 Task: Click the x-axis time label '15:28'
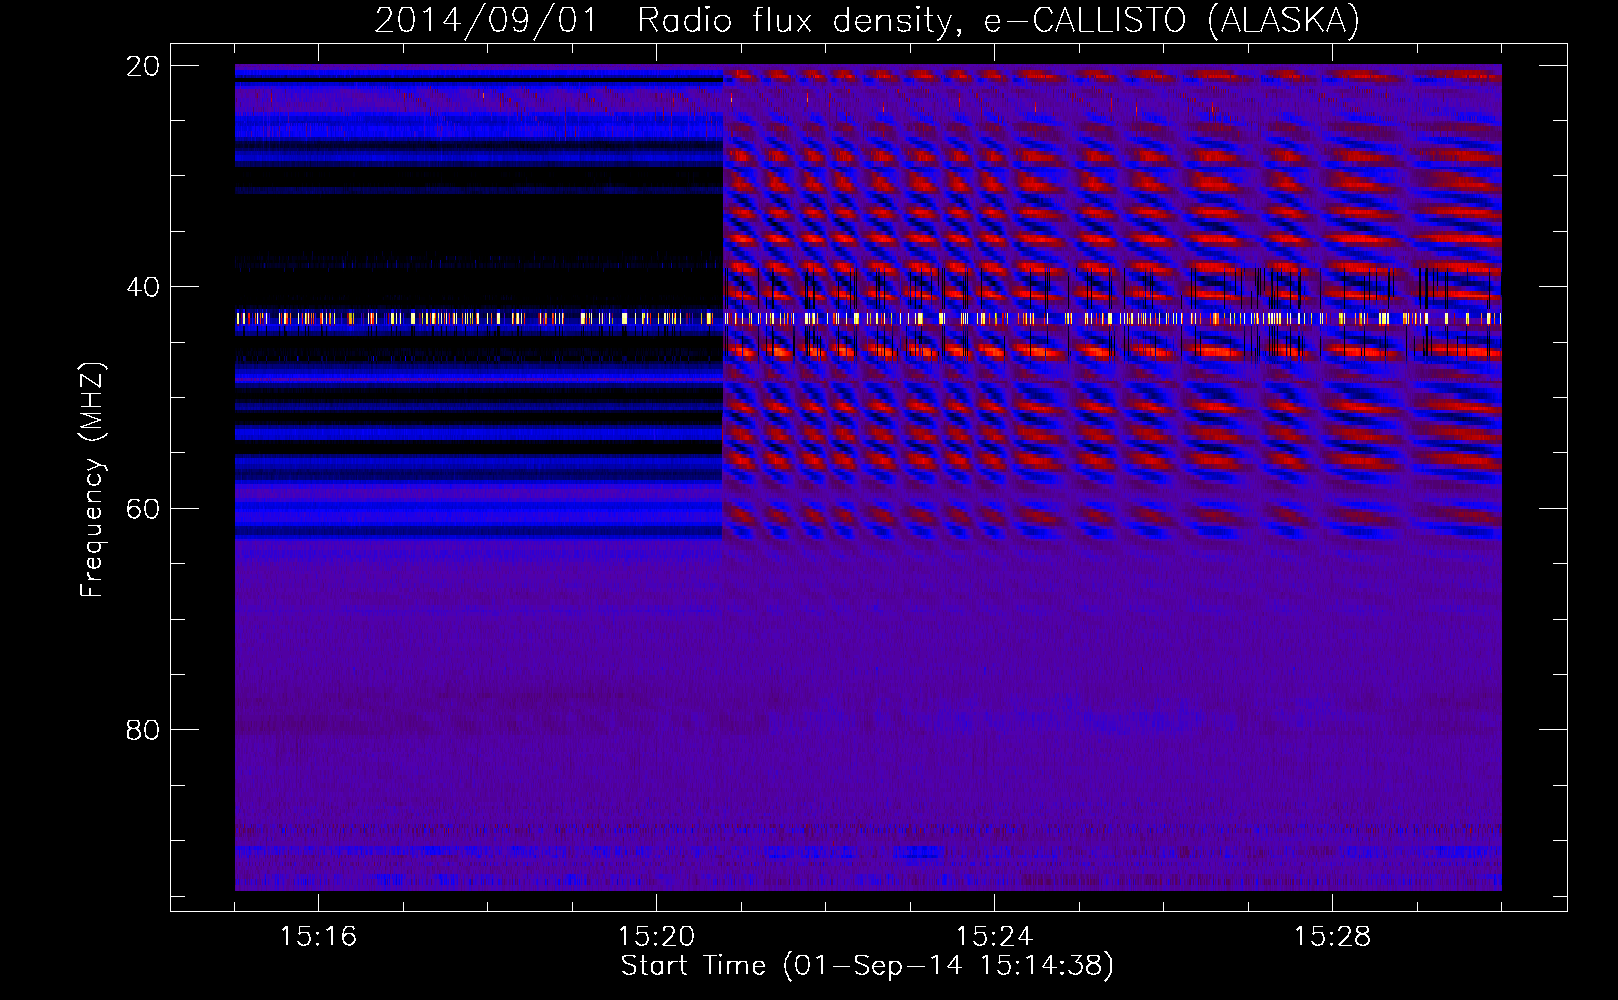pyautogui.click(x=1332, y=936)
